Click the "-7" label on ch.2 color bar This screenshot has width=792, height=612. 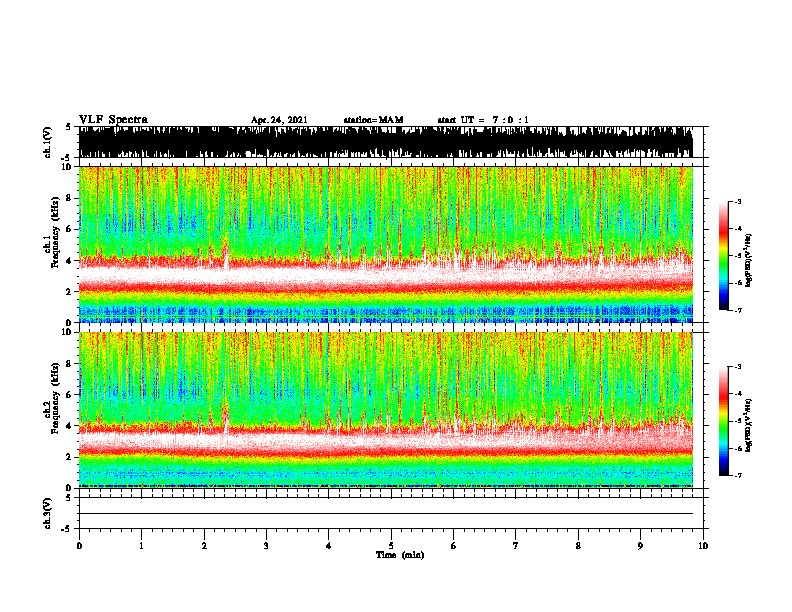coord(737,476)
